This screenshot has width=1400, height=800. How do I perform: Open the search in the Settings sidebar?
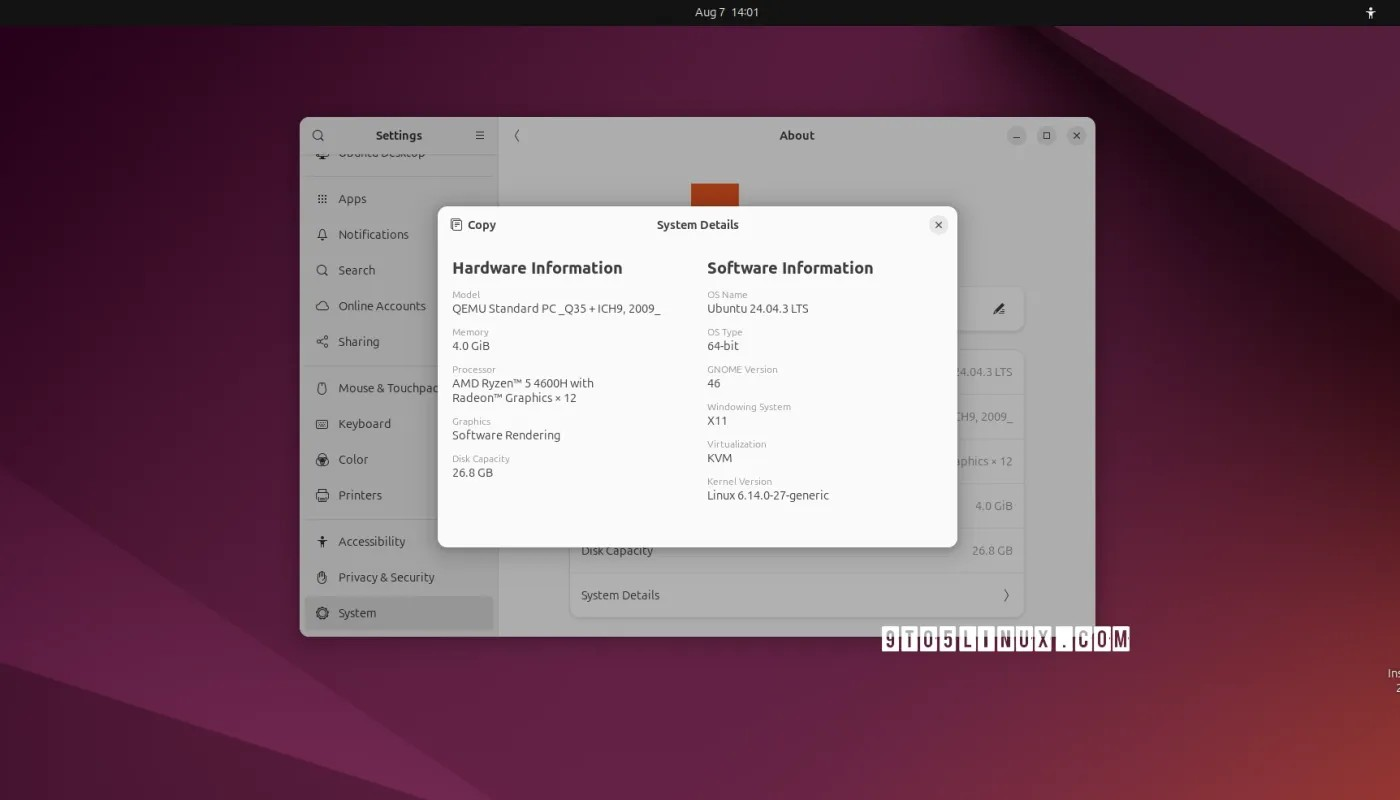pyautogui.click(x=318, y=135)
